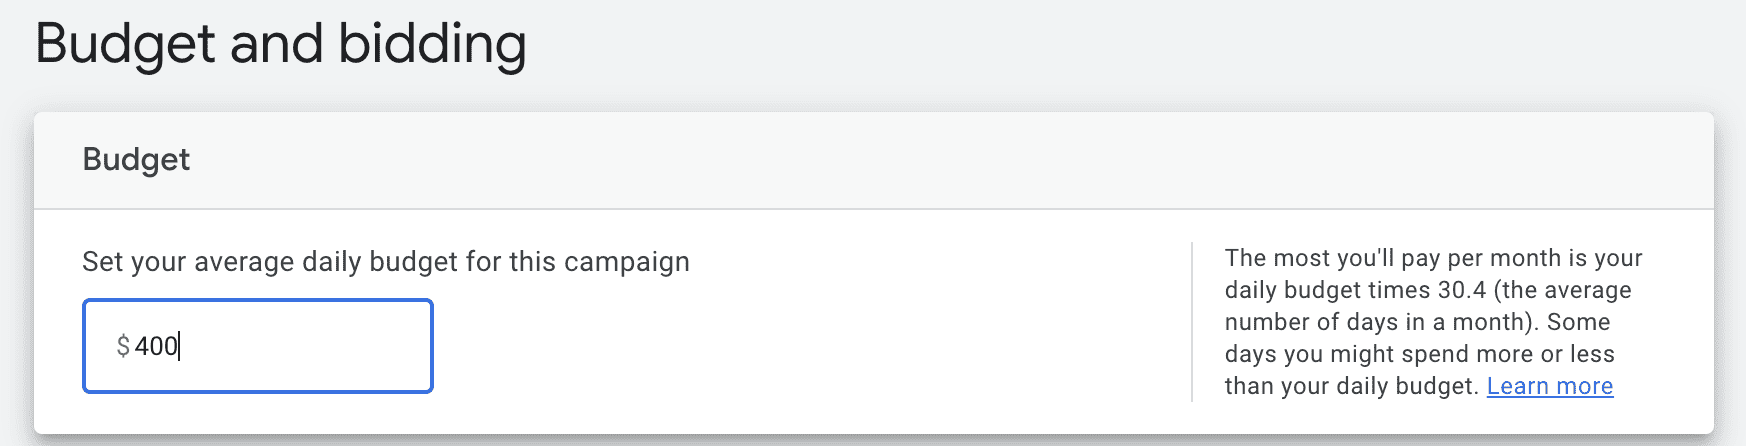Click "days you might spend more or less"

(1419, 354)
